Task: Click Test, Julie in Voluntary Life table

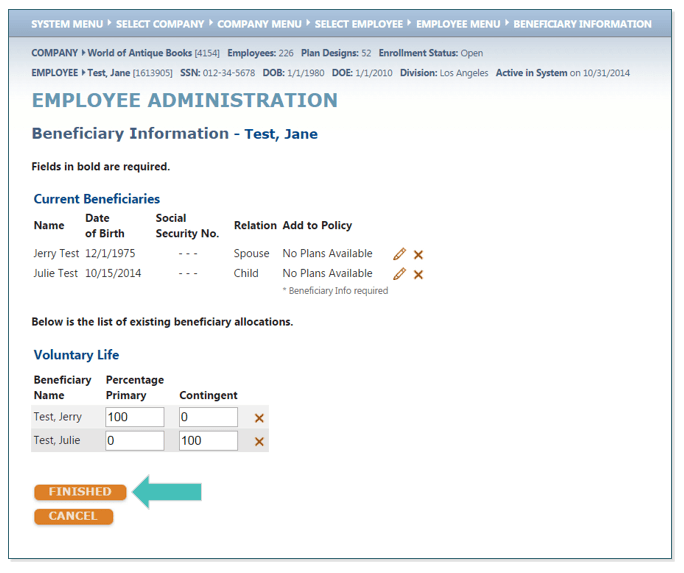Action: [57, 440]
